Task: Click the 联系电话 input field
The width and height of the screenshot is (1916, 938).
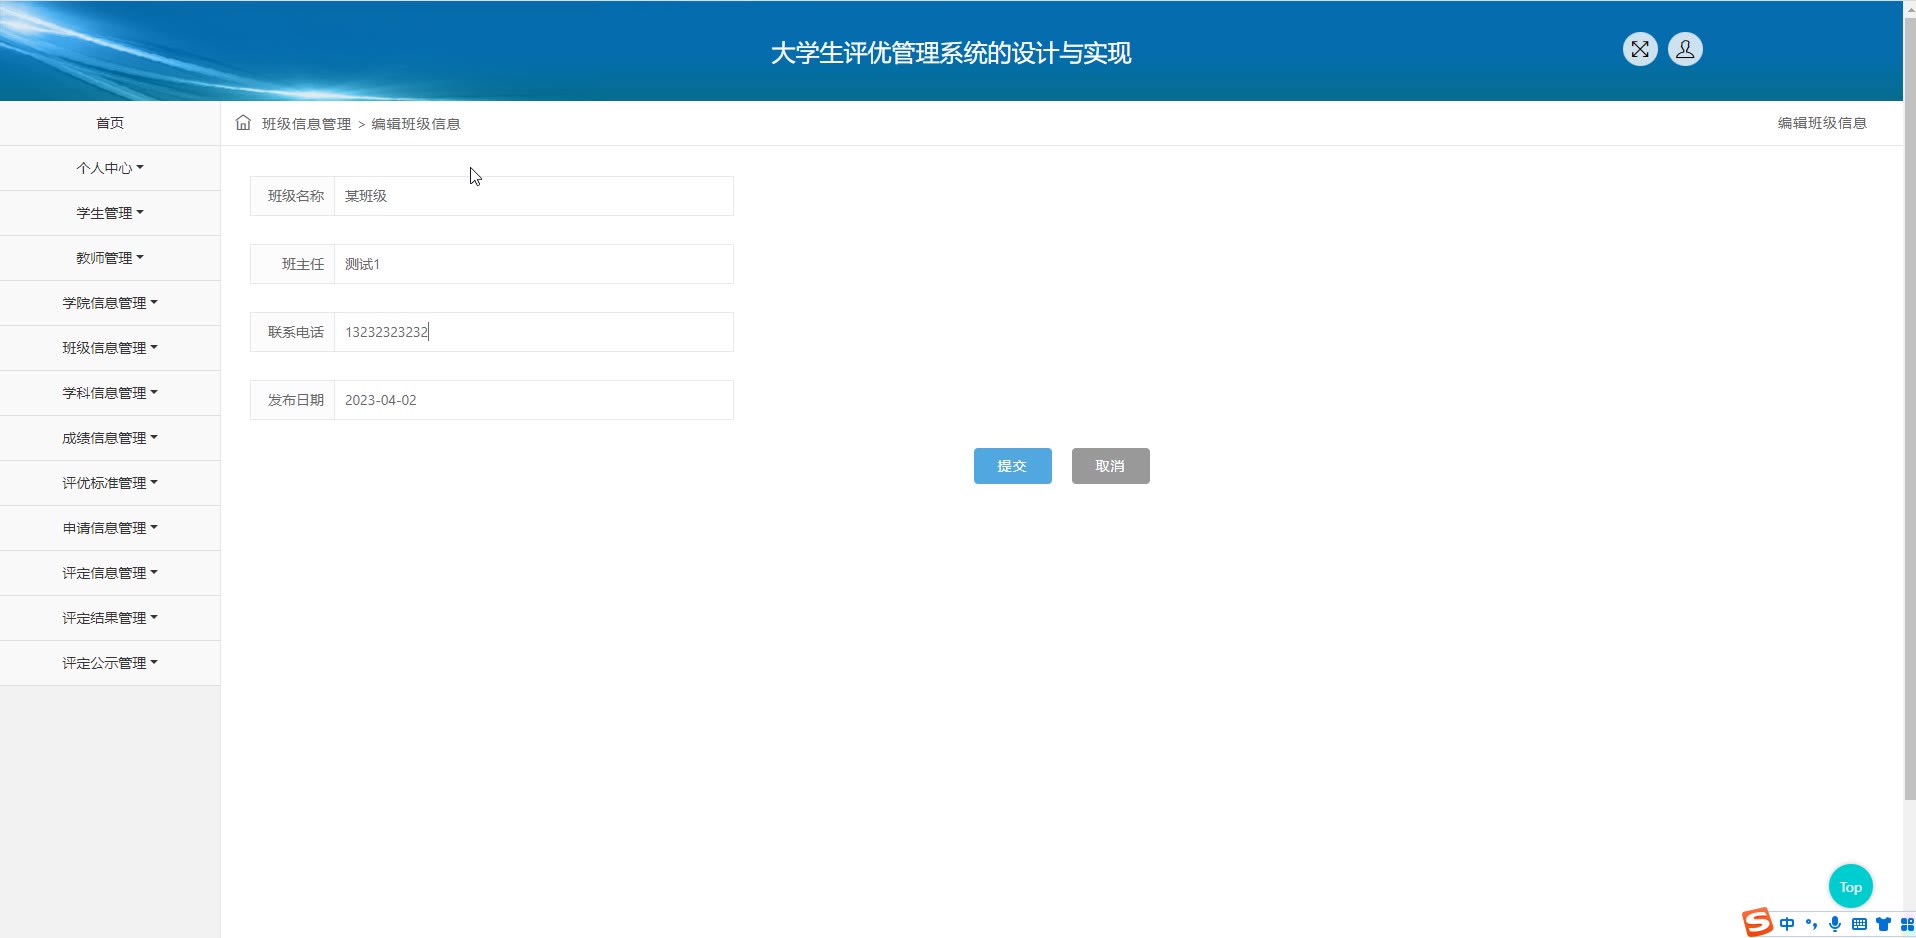Action: point(533,332)
